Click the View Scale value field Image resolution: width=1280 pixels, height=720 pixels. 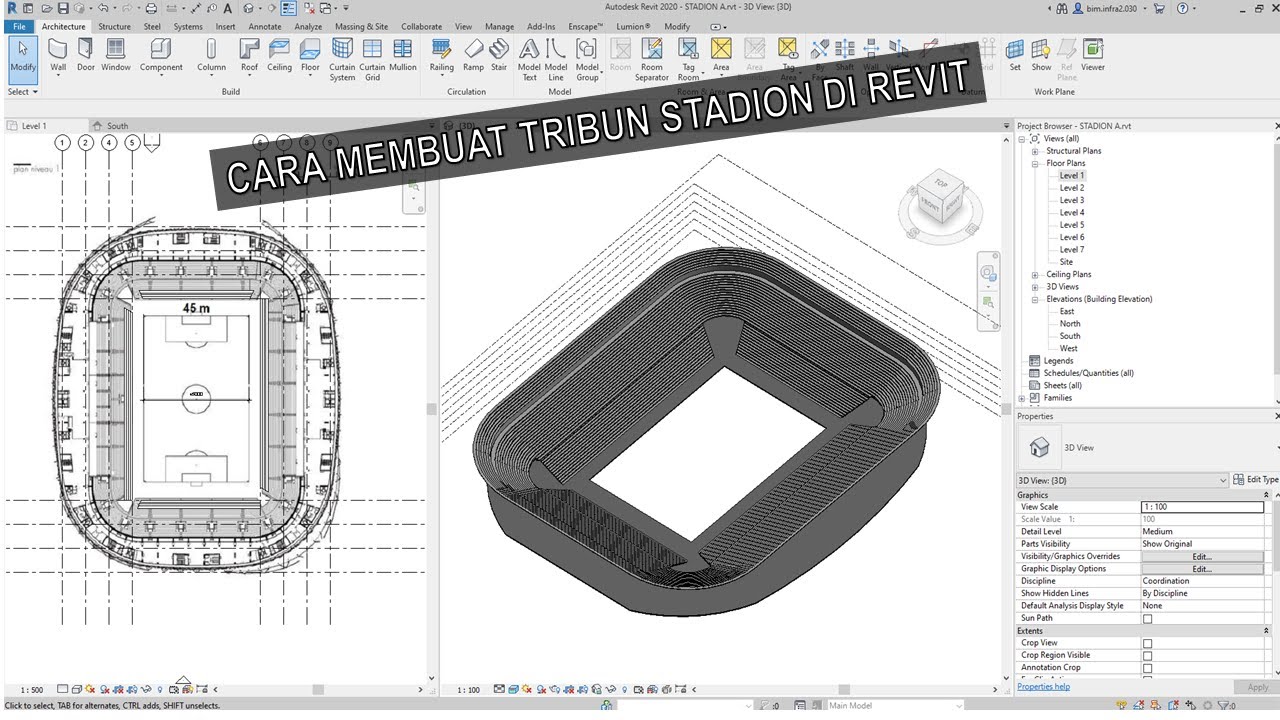pyautogui.click(x=1203, y=507)
